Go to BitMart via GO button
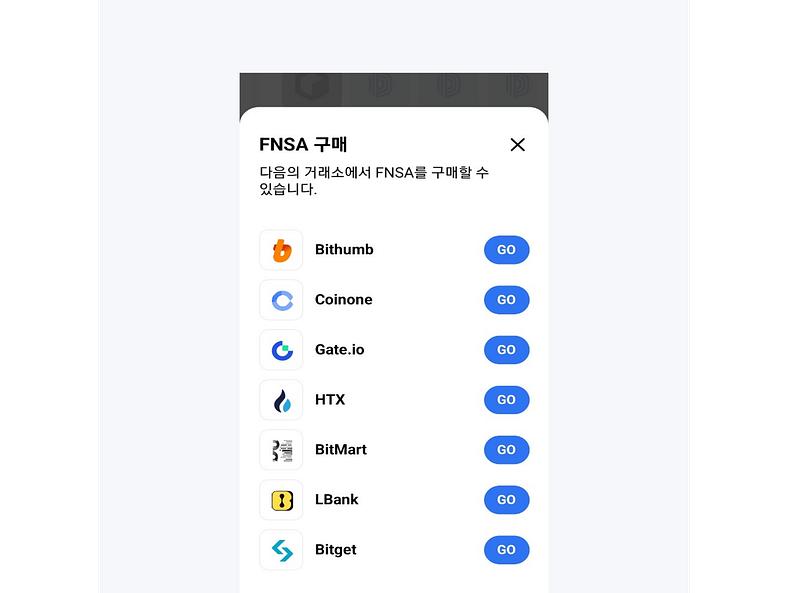 point(506,450)
